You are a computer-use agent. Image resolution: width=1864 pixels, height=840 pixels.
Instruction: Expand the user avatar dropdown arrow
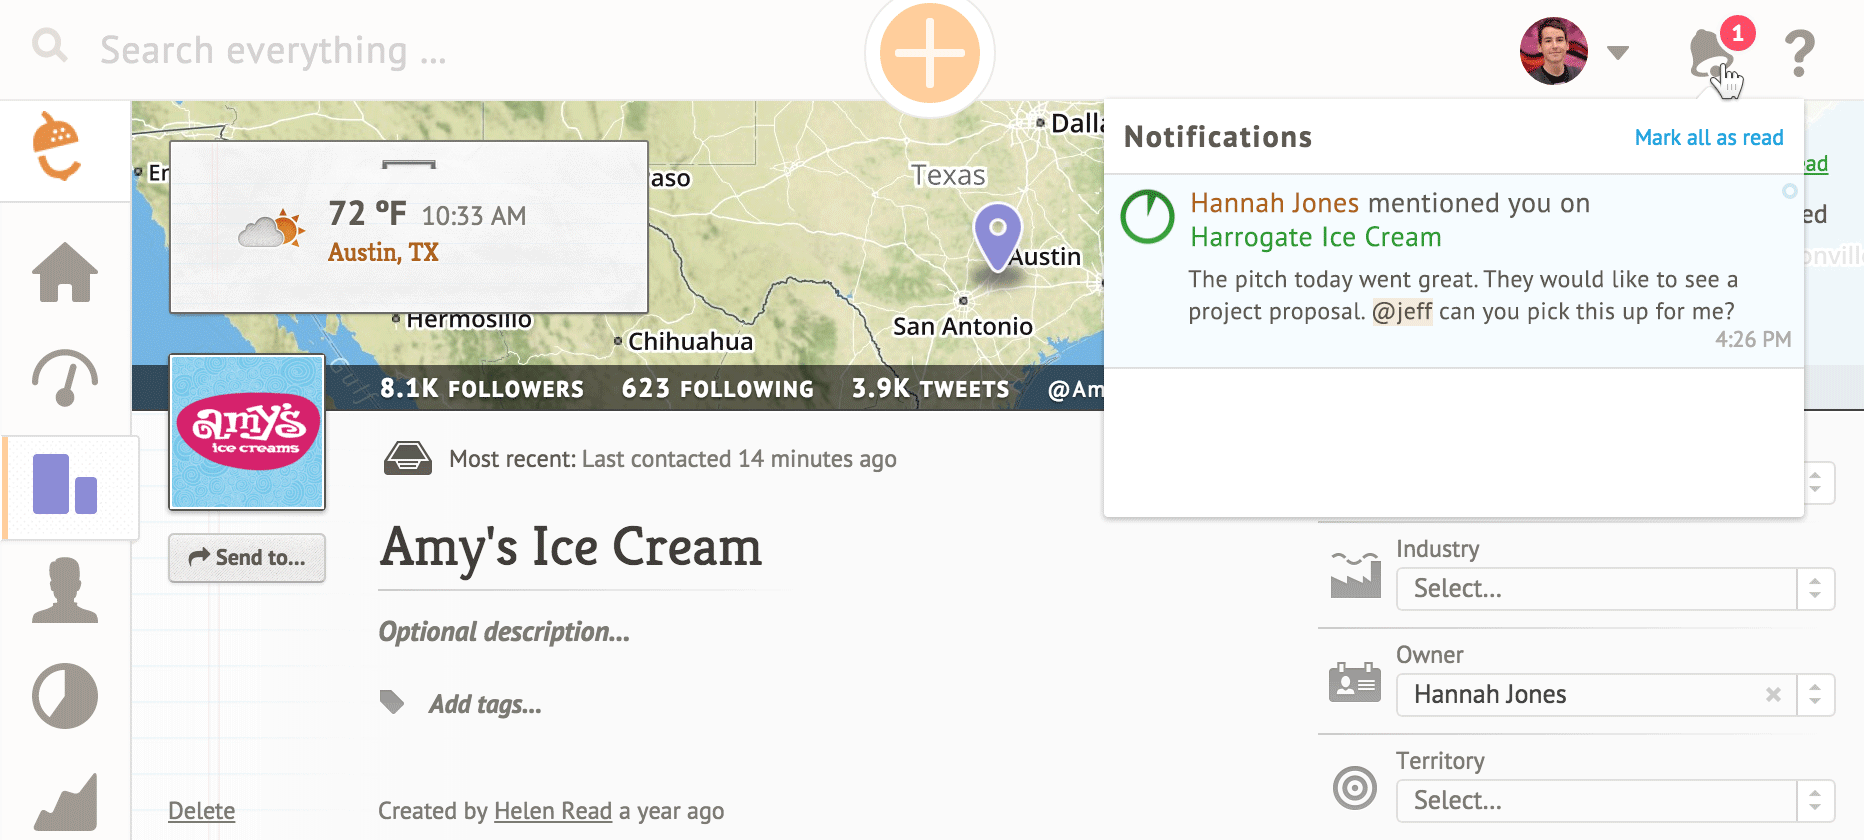click(1618, 52)
